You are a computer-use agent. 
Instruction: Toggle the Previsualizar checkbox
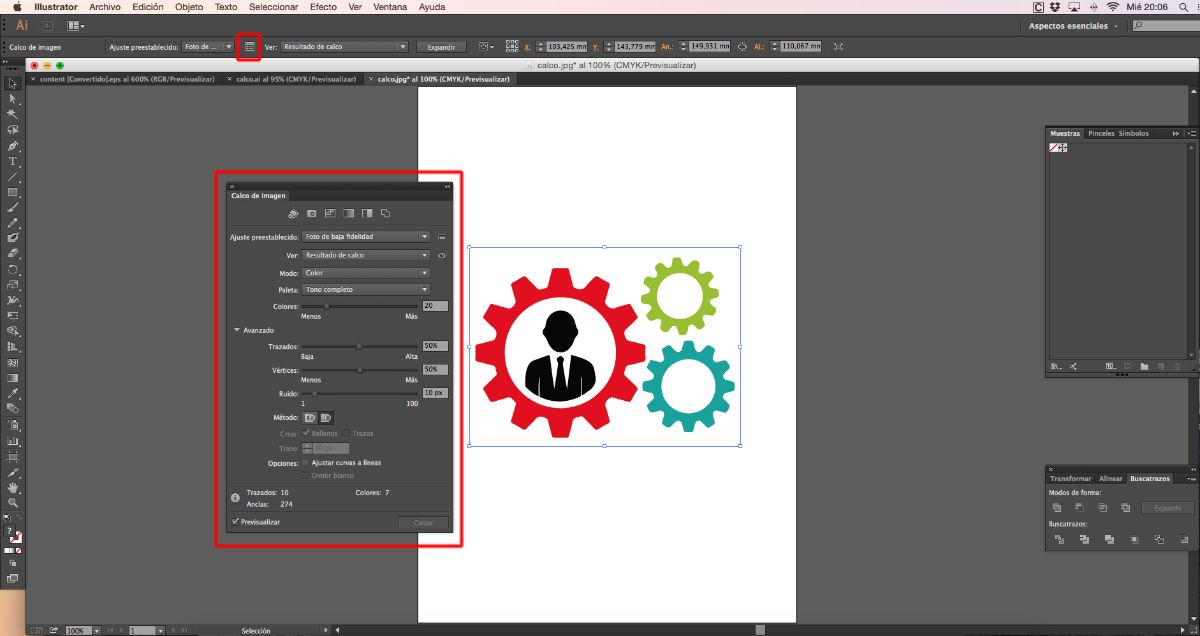point(235,522)
